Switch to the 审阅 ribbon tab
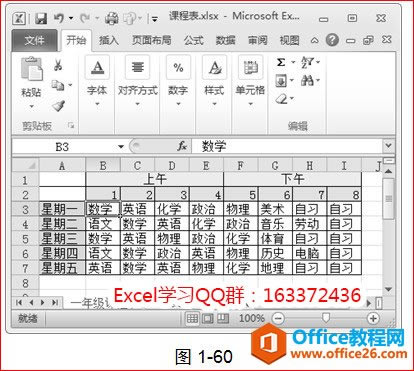Screen dimensions: 414x371 (257, 40)
